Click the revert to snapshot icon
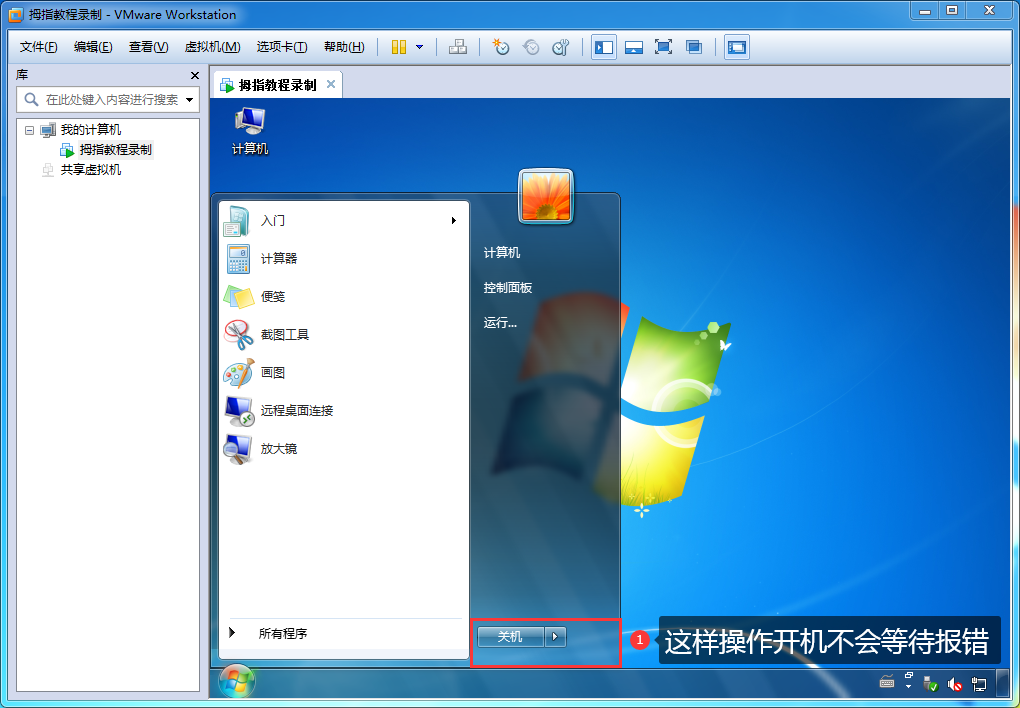 (x=531, y=47)
